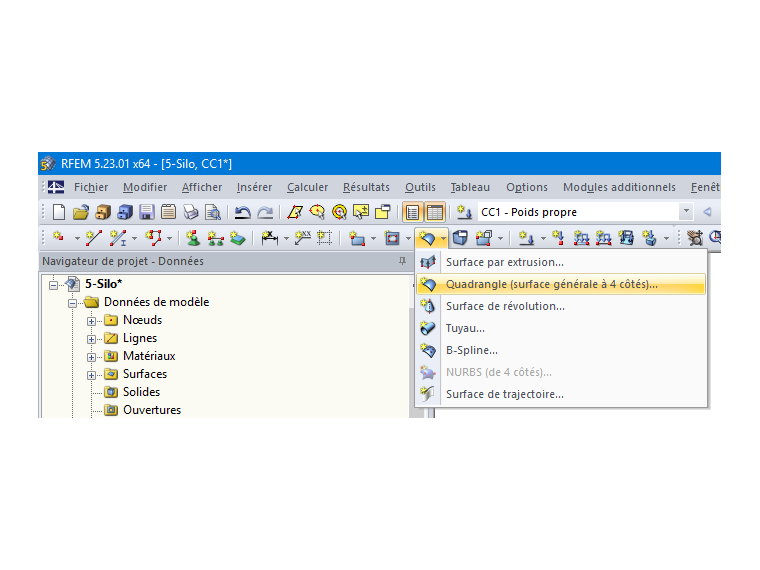Screen dimensions: 760x570
Task: Print with the printer icon
Action: (190, 212)
